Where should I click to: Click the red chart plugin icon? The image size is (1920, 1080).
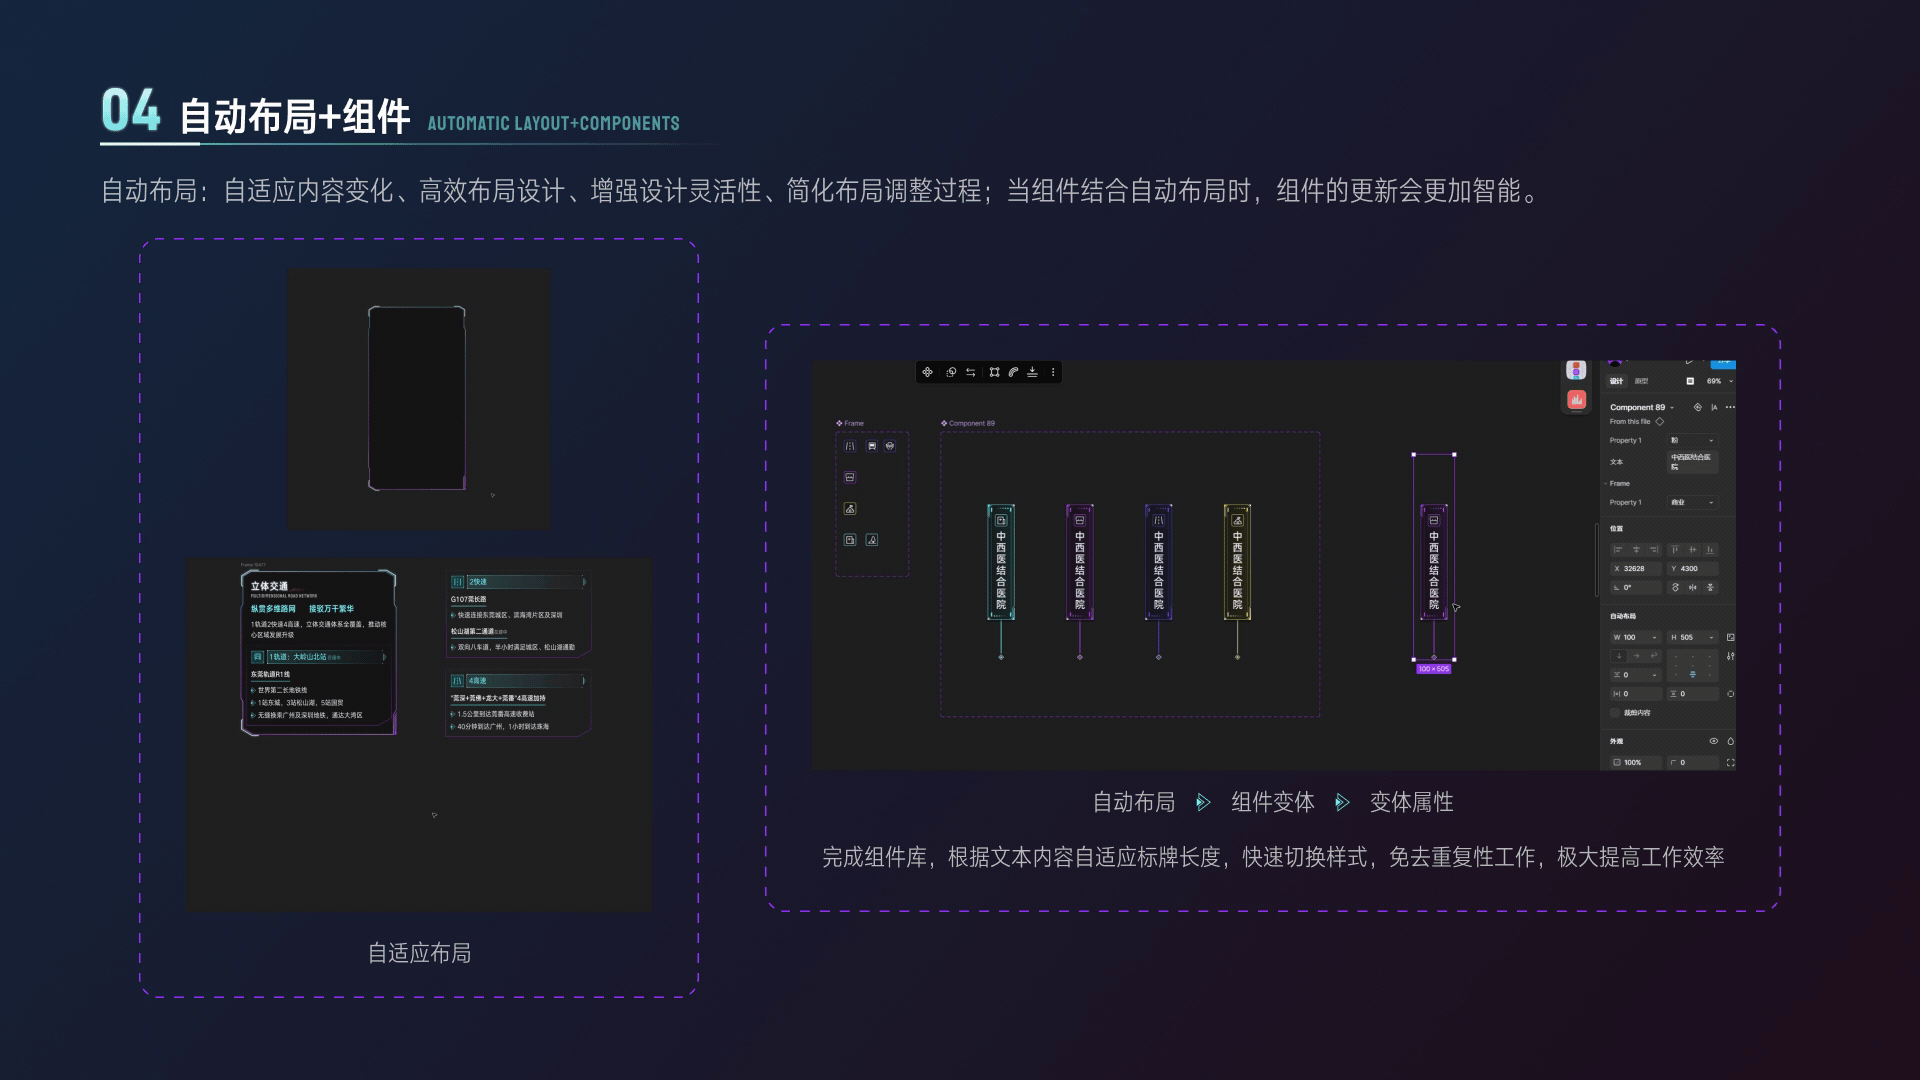[x=1576, y=399]
